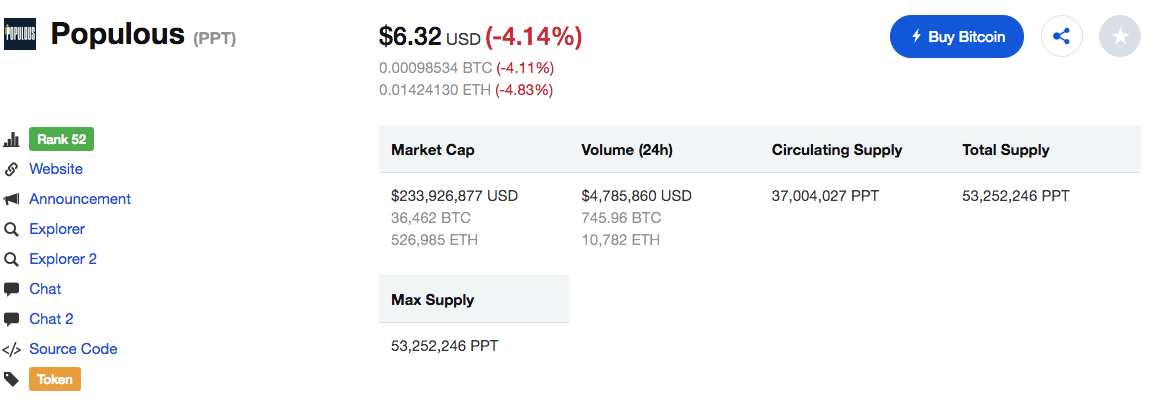This screenshot has width=1155, height=400.
Task: Click the rank bar chart icon
Action: pos(12,140)
